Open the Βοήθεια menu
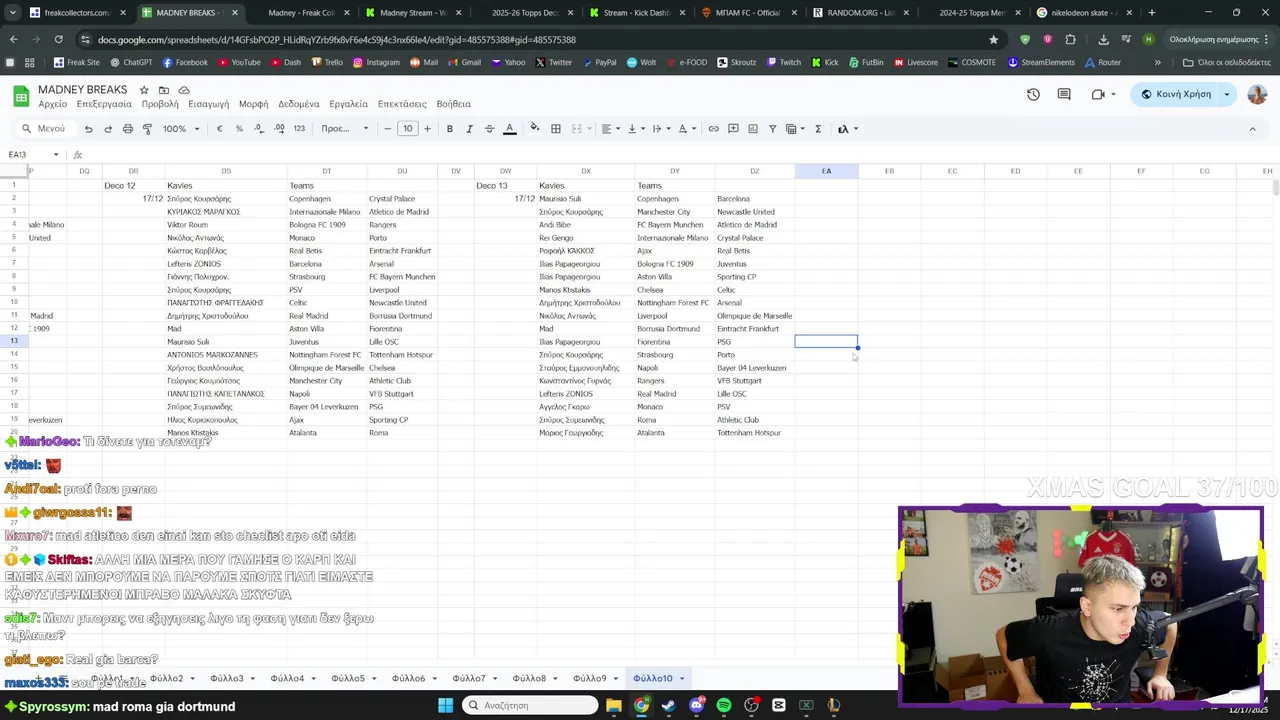The image size is (1280, 720). tap(453, 104)
